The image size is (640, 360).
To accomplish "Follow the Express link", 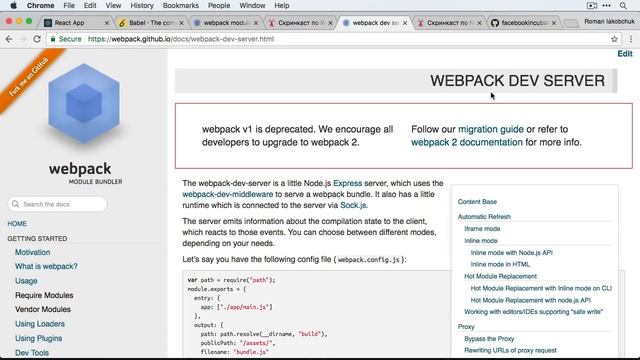I will [347, 183].
